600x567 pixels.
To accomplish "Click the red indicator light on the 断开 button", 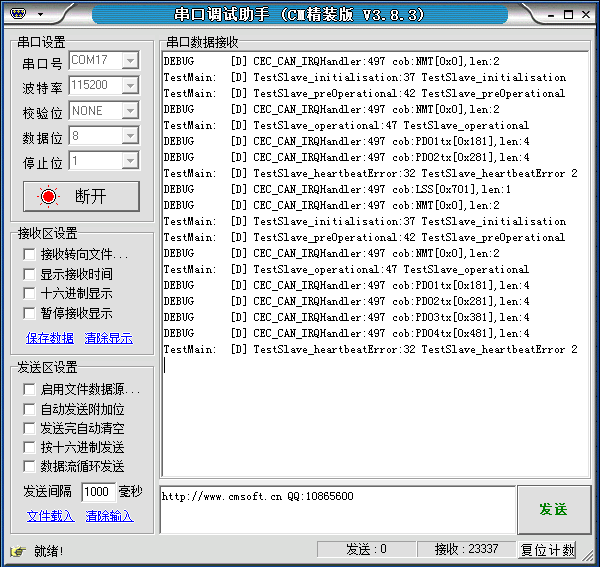I will coord(49,196).
